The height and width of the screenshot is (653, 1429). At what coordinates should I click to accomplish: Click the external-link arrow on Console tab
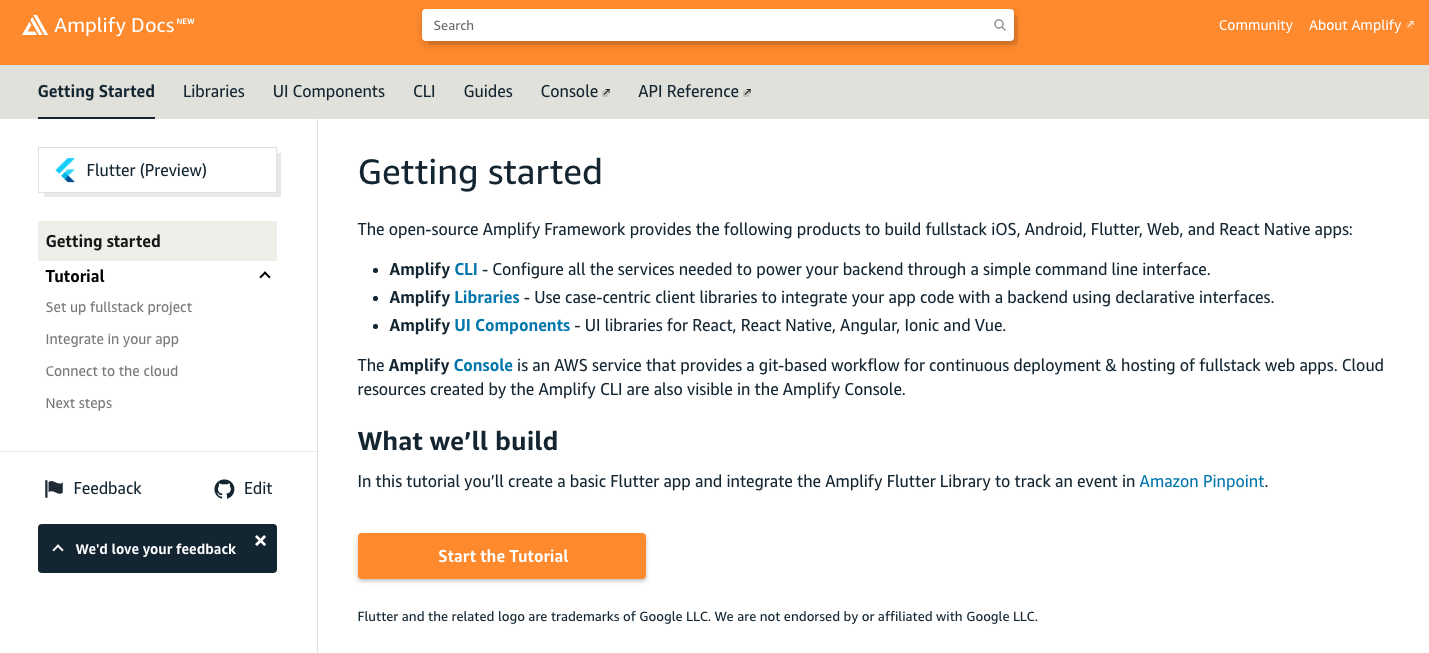click(606, 90)
